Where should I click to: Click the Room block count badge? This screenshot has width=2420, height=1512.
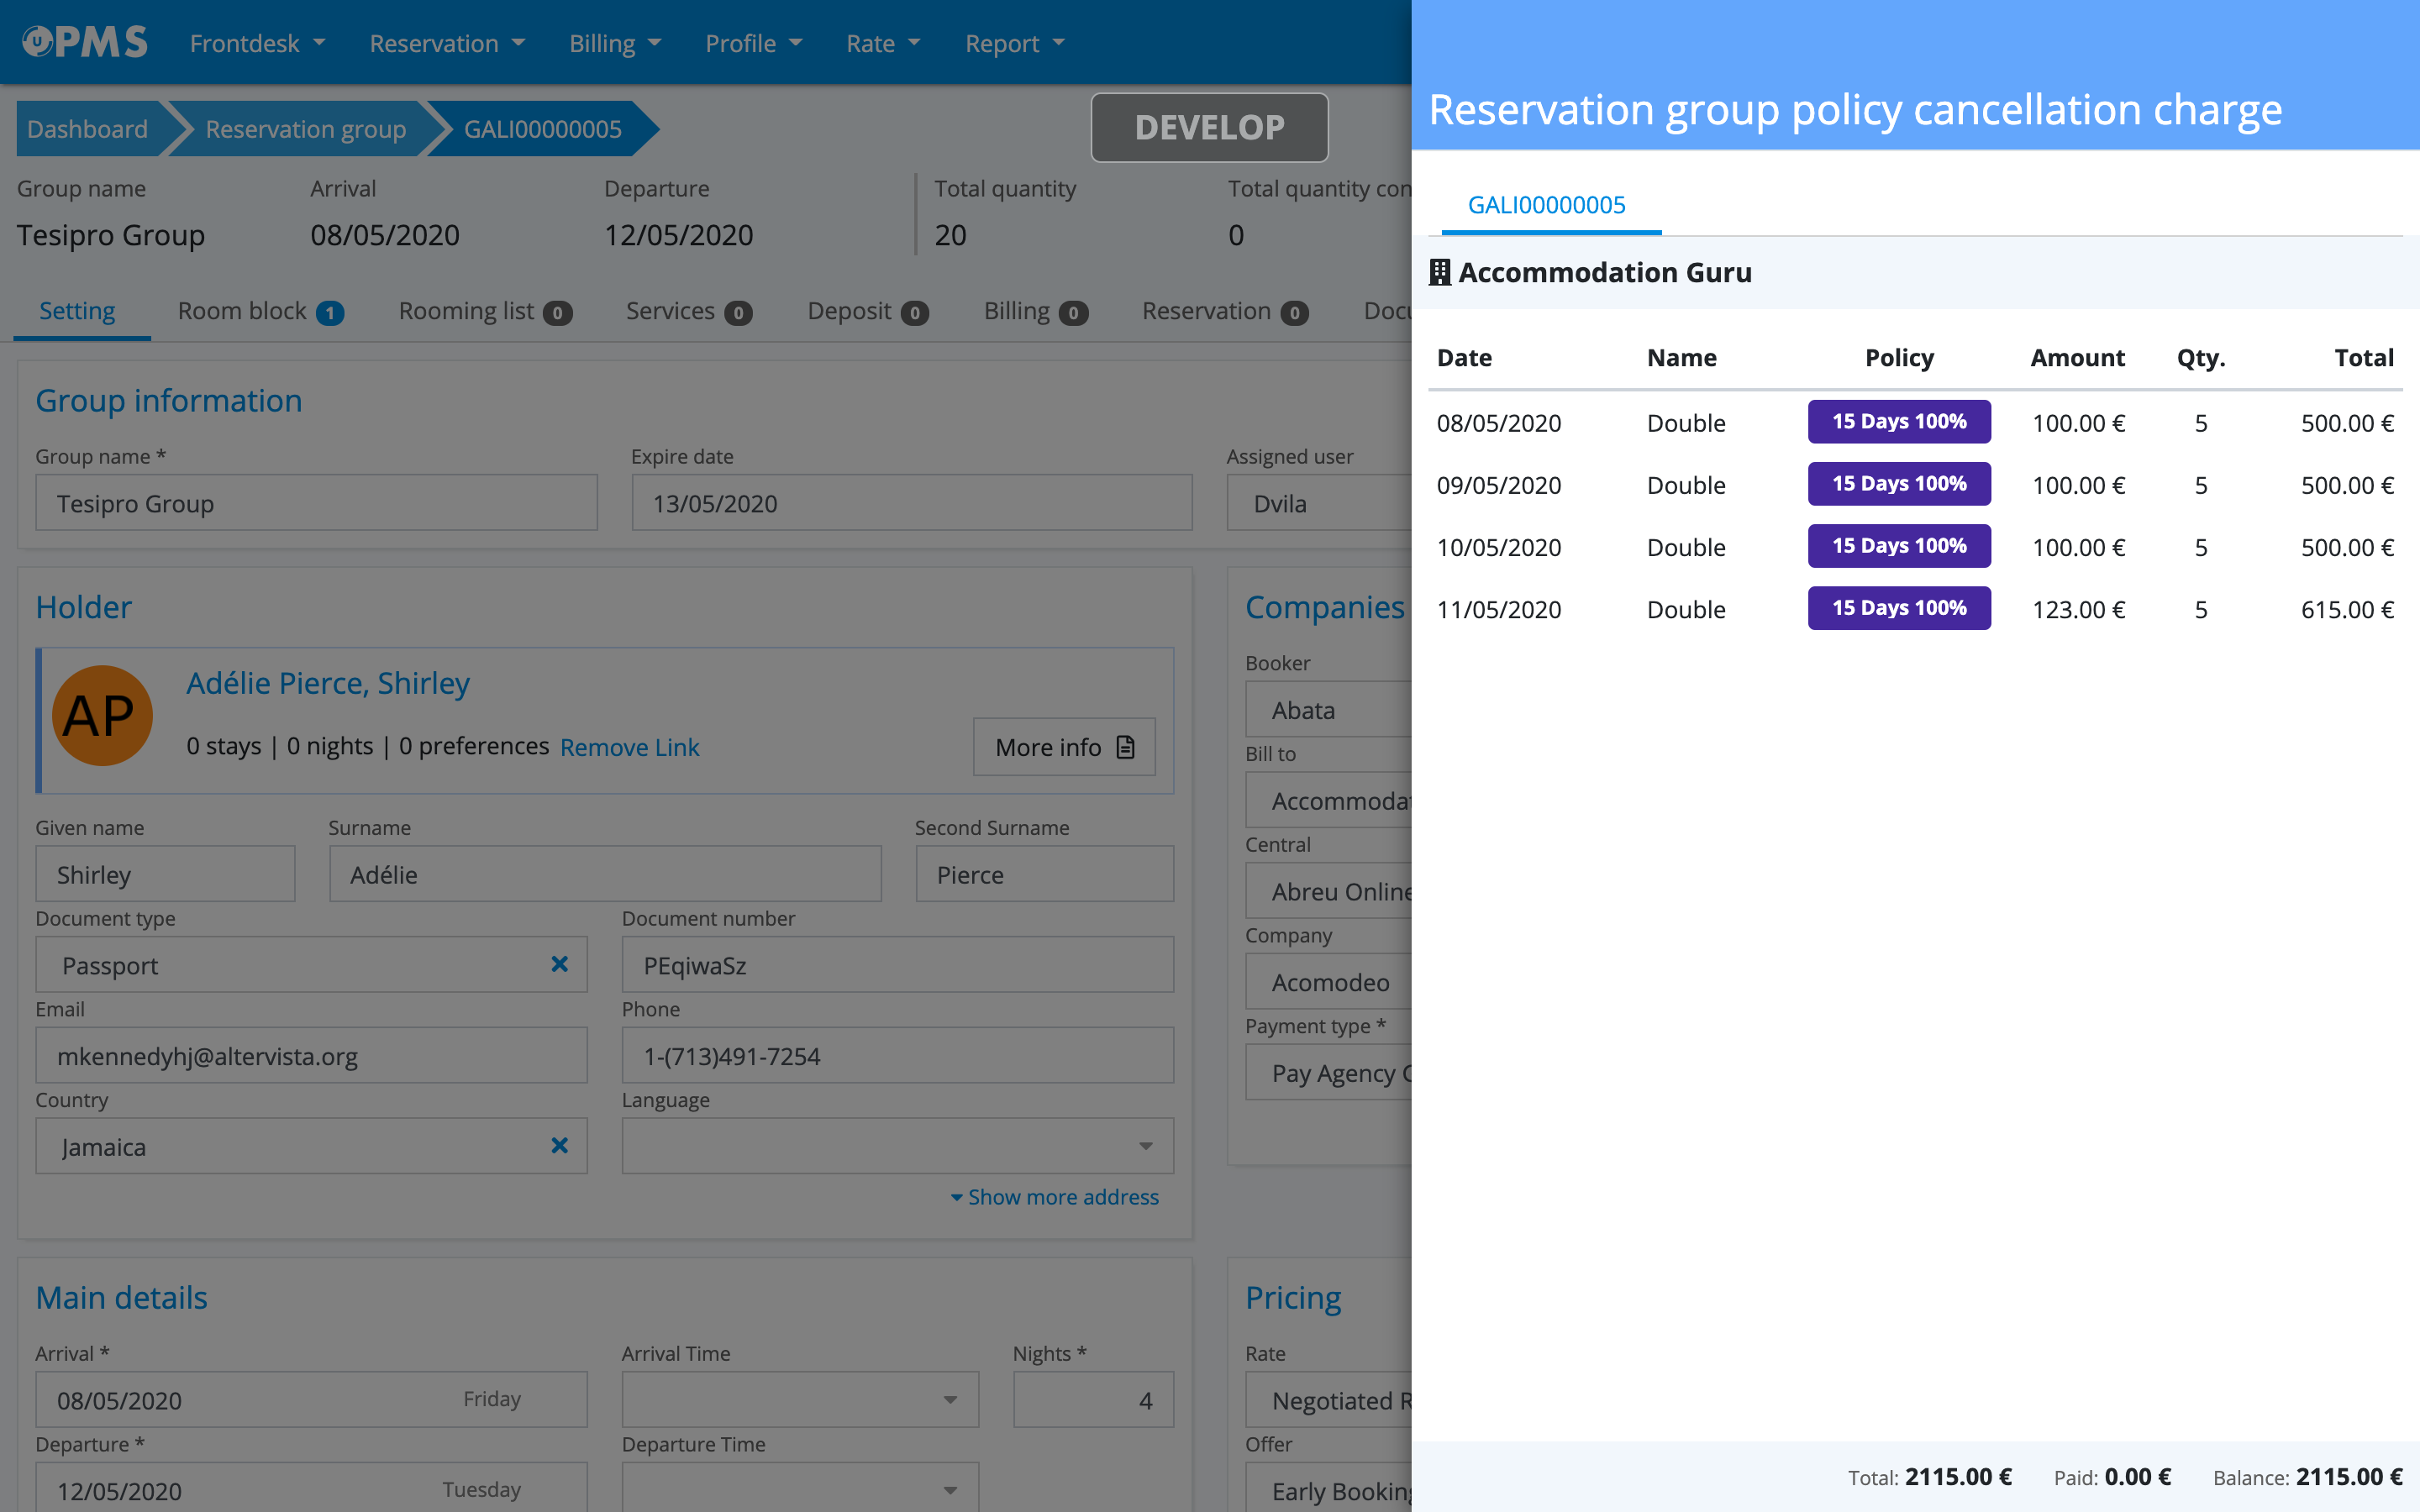tap(330, 313)
